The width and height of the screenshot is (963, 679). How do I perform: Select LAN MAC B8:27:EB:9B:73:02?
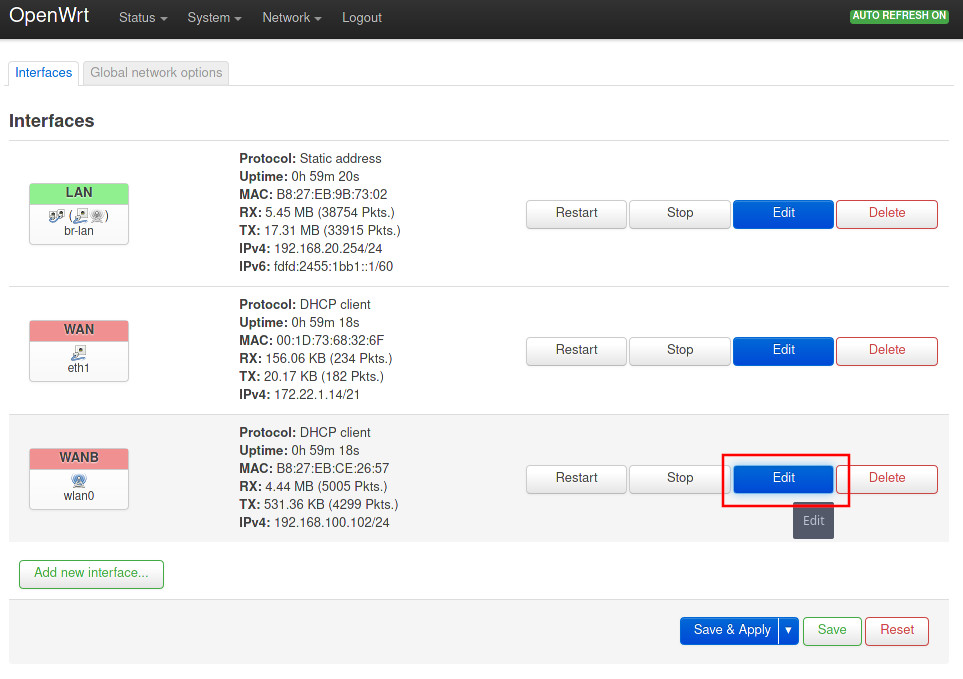coord(332,195)
